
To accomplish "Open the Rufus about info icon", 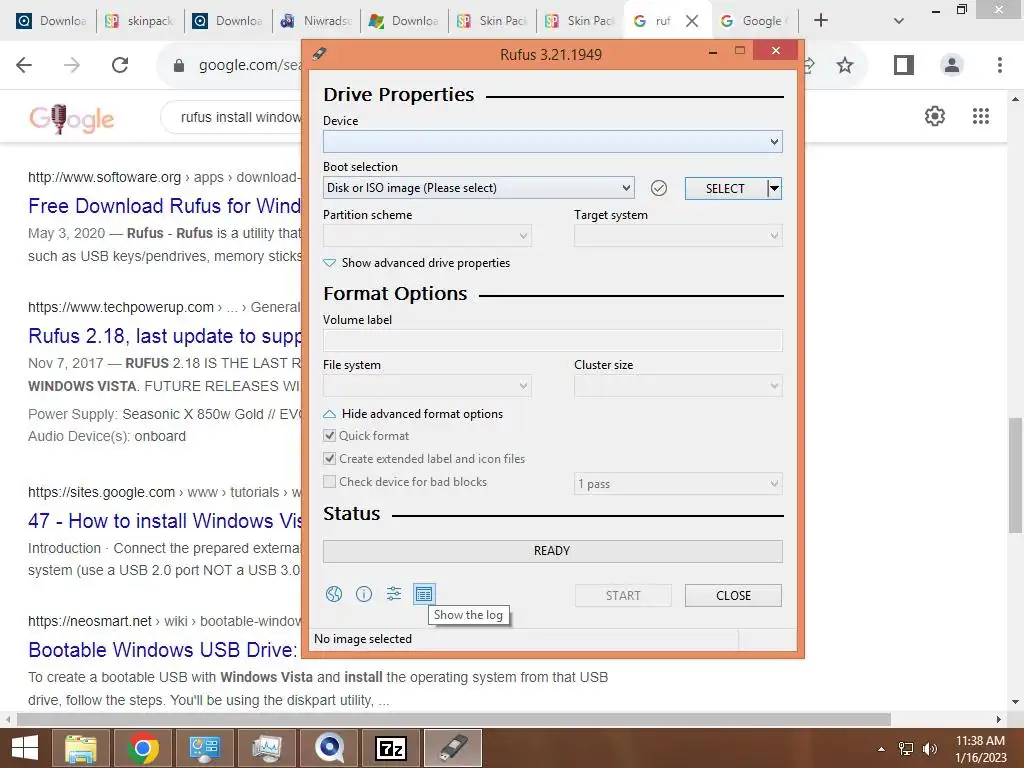I will [x=364, y=594].
